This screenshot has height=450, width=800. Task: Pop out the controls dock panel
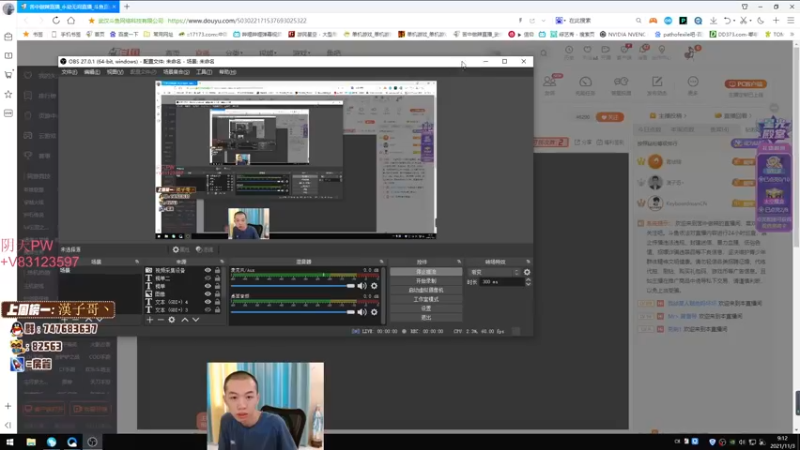click(x=459, y=262)
